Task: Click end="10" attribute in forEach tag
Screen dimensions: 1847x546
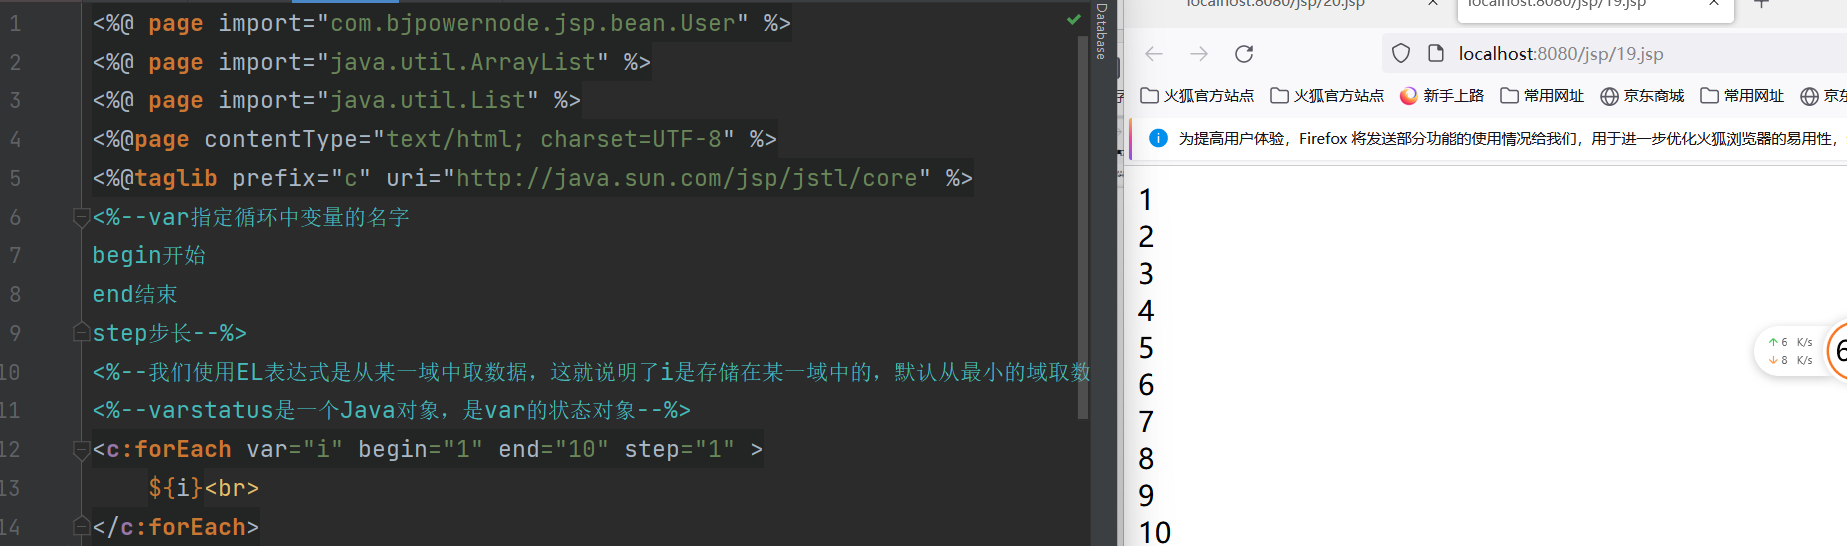Action: point(554,449)
